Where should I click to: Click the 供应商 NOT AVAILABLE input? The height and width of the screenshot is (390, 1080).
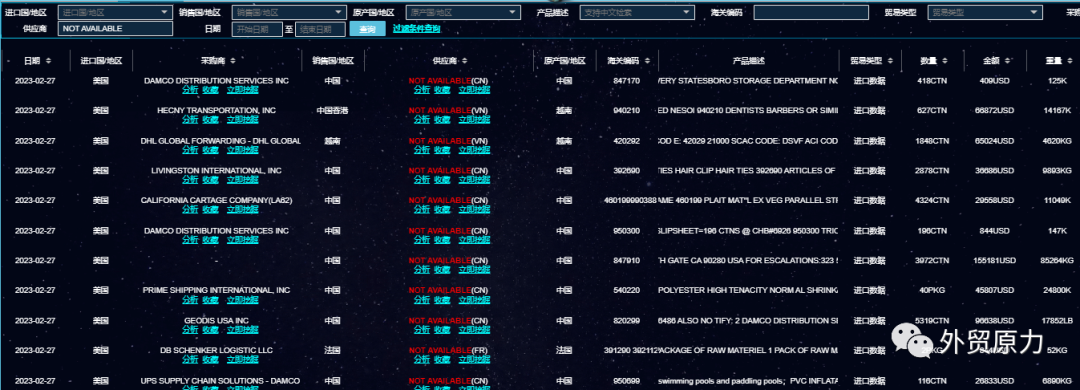(x=115, y=29)
